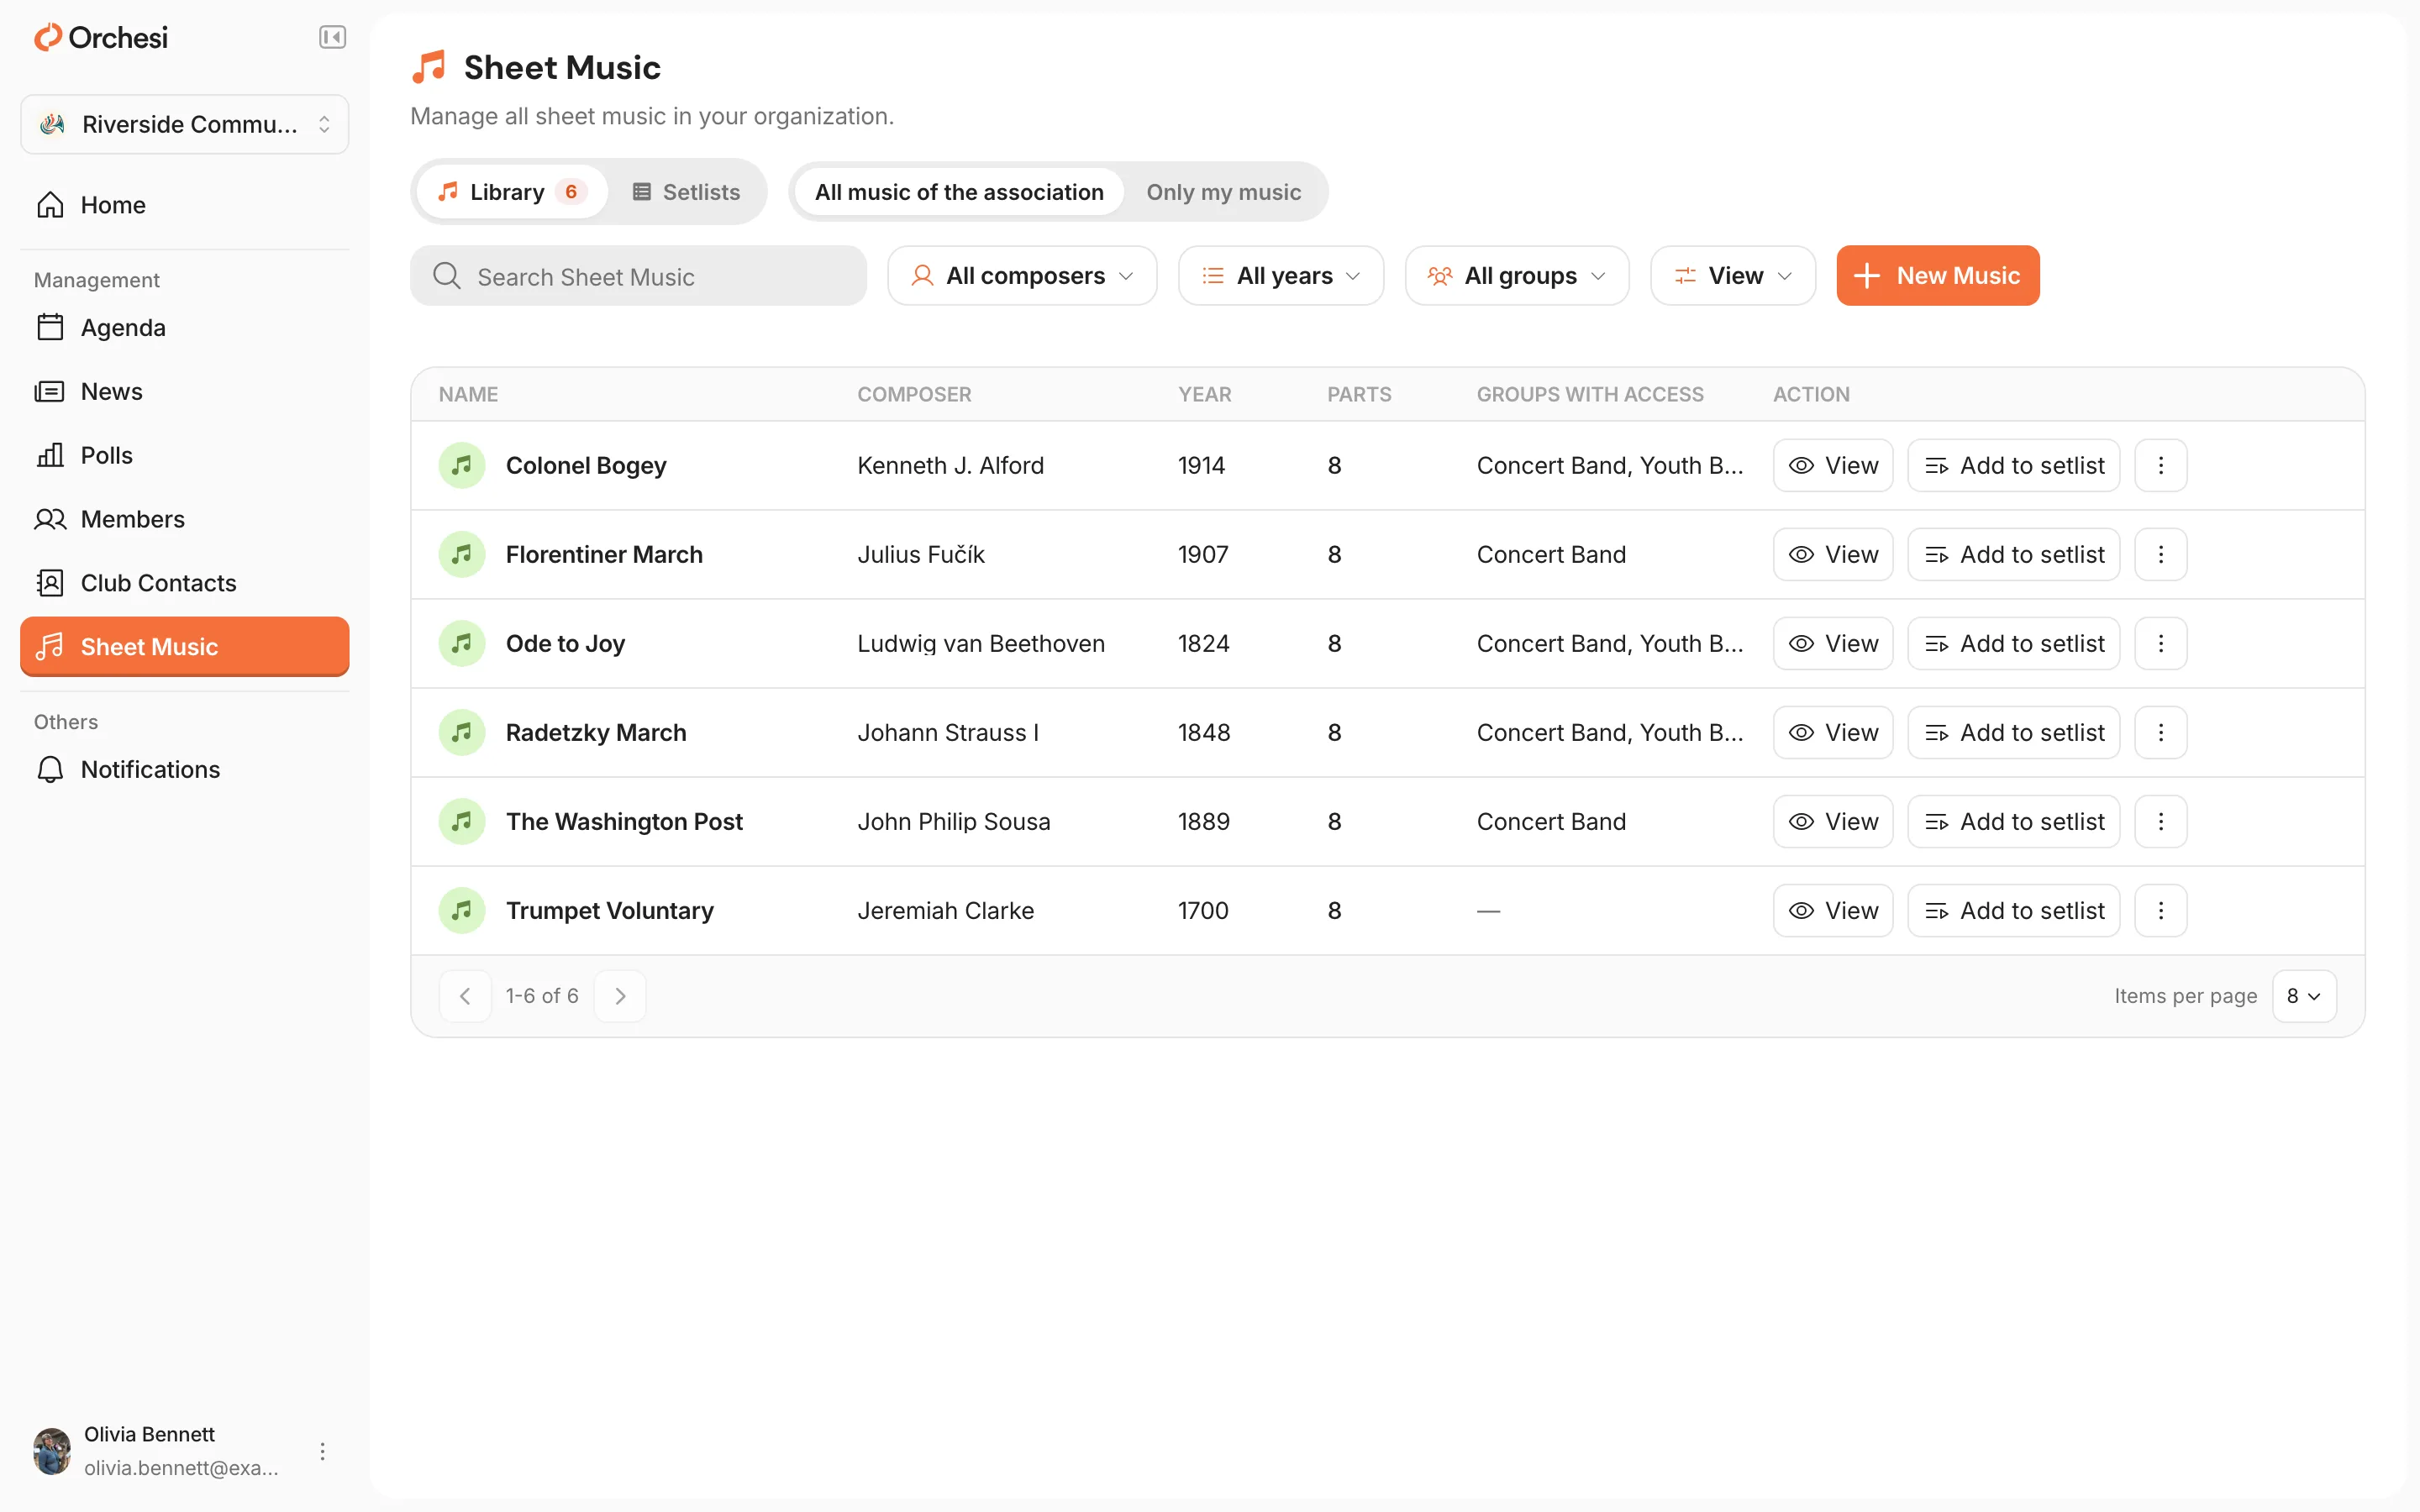
Task: Change items per page dropdown
Action: pyautogui.click(x=2304, y=996)
